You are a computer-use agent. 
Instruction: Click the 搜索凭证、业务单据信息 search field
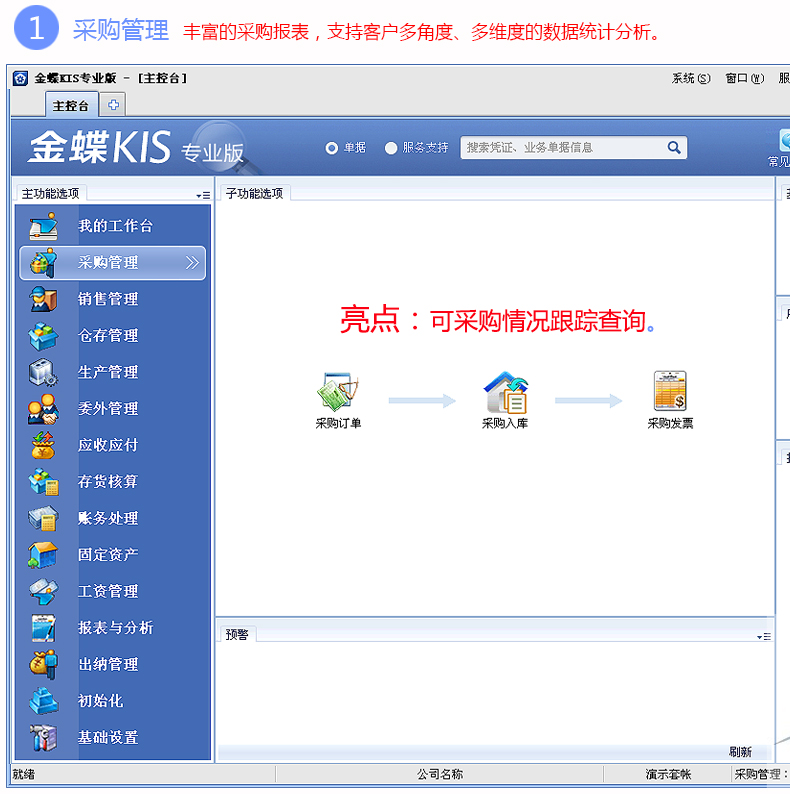(562, 147)
